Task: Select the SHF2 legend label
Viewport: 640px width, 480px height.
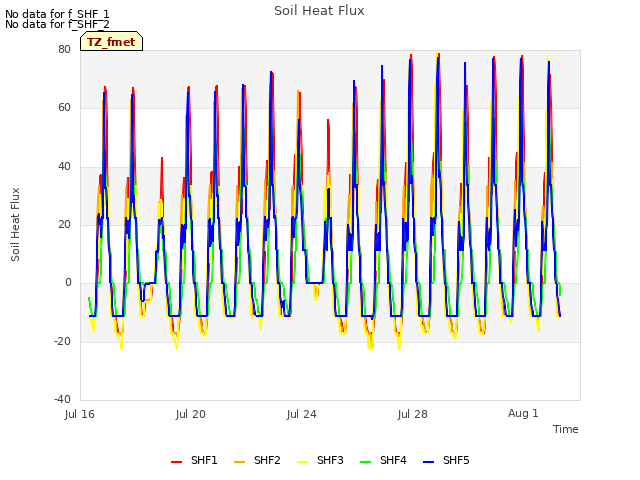Action: coord(267,460)
